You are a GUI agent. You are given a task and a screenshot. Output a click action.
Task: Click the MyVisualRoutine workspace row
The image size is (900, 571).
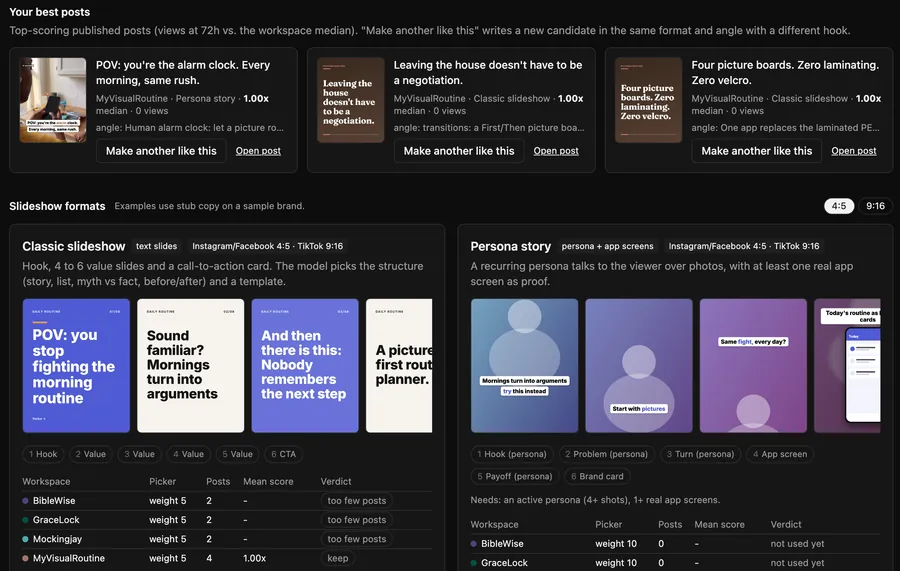click(x=227, y=558)
